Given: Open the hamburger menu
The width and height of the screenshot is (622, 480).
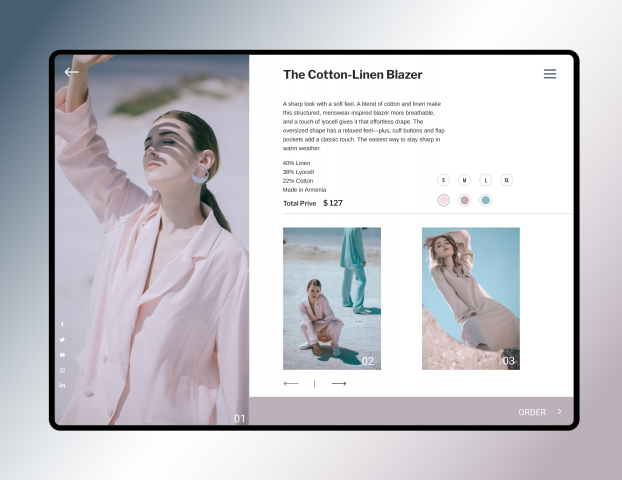Looking at the screenshot, I should [x=550, y=74].
